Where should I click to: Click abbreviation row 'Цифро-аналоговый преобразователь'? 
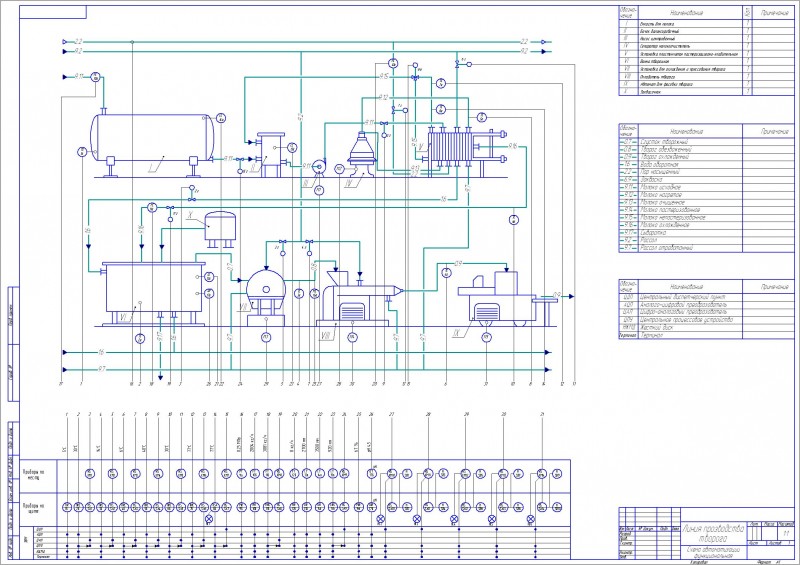[707, 312]
